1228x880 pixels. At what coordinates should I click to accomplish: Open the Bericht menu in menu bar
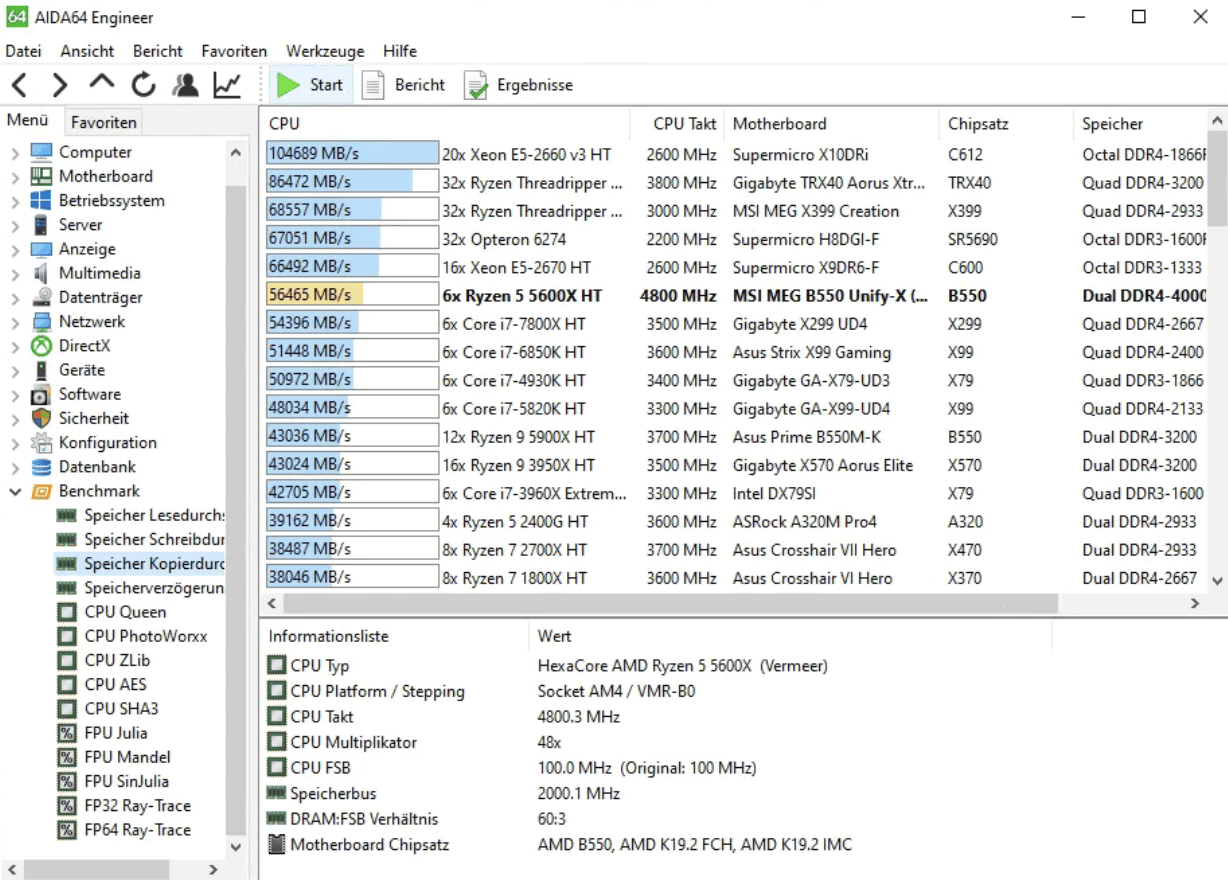coord(158,51)
